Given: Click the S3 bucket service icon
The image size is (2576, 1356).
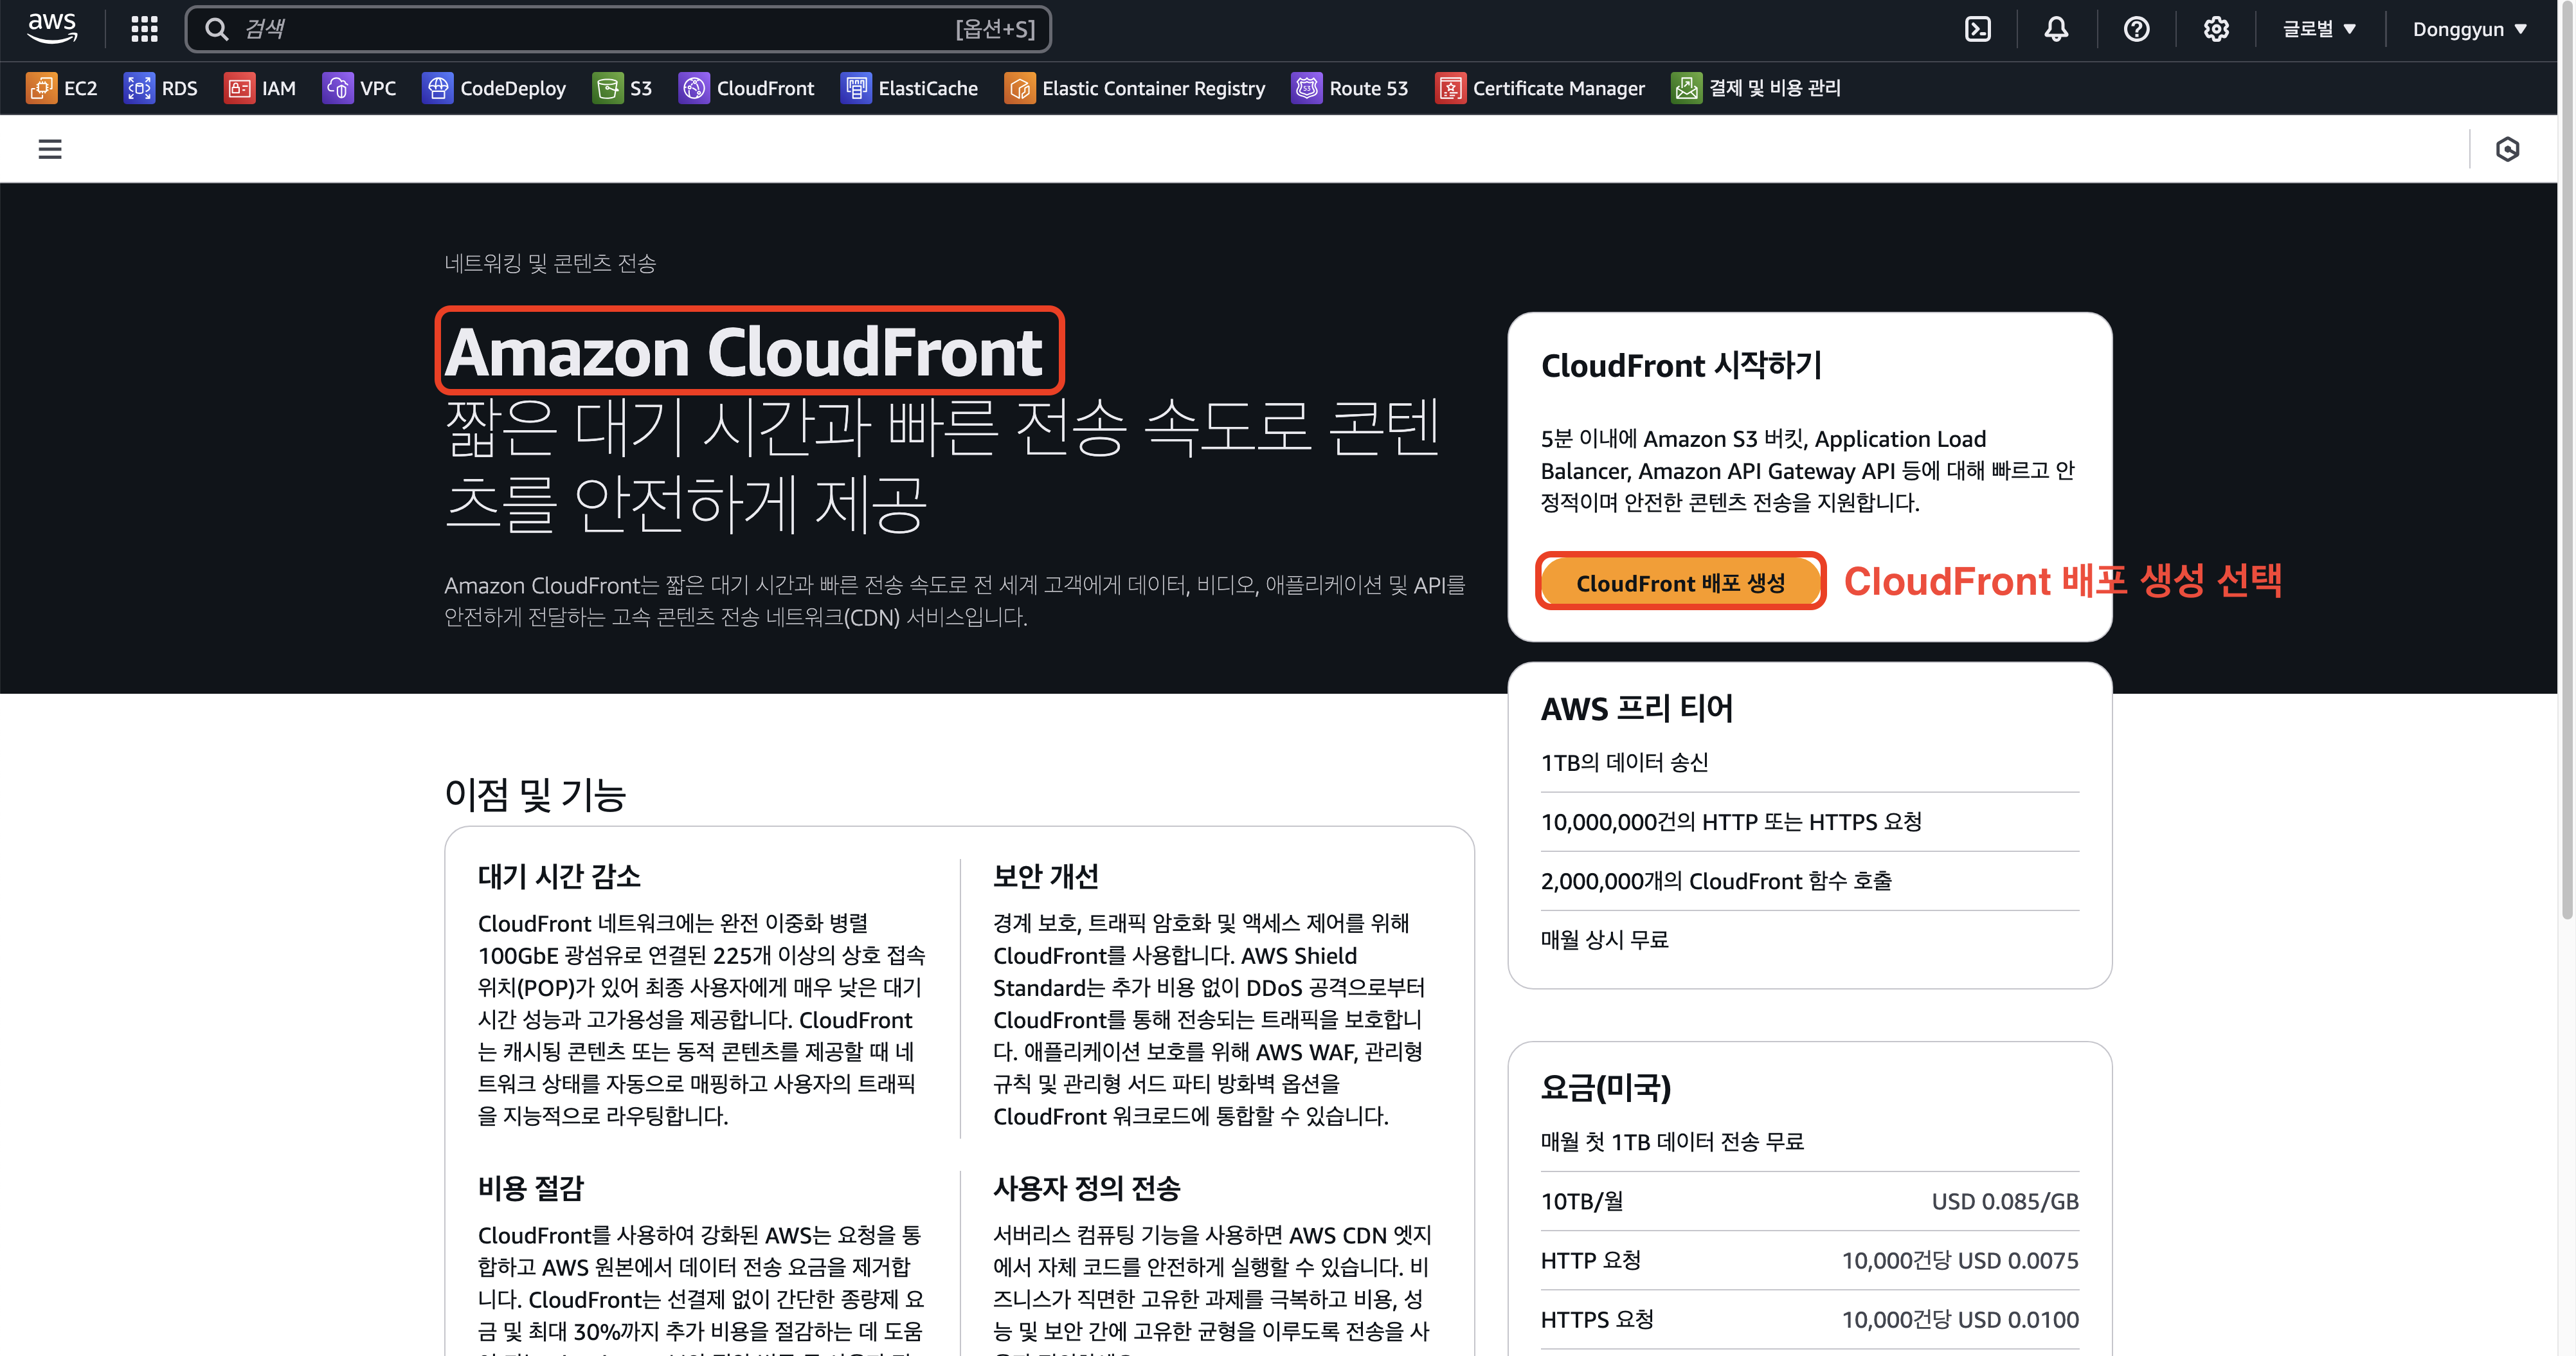Looking at the screenshot, I should 607,88.
